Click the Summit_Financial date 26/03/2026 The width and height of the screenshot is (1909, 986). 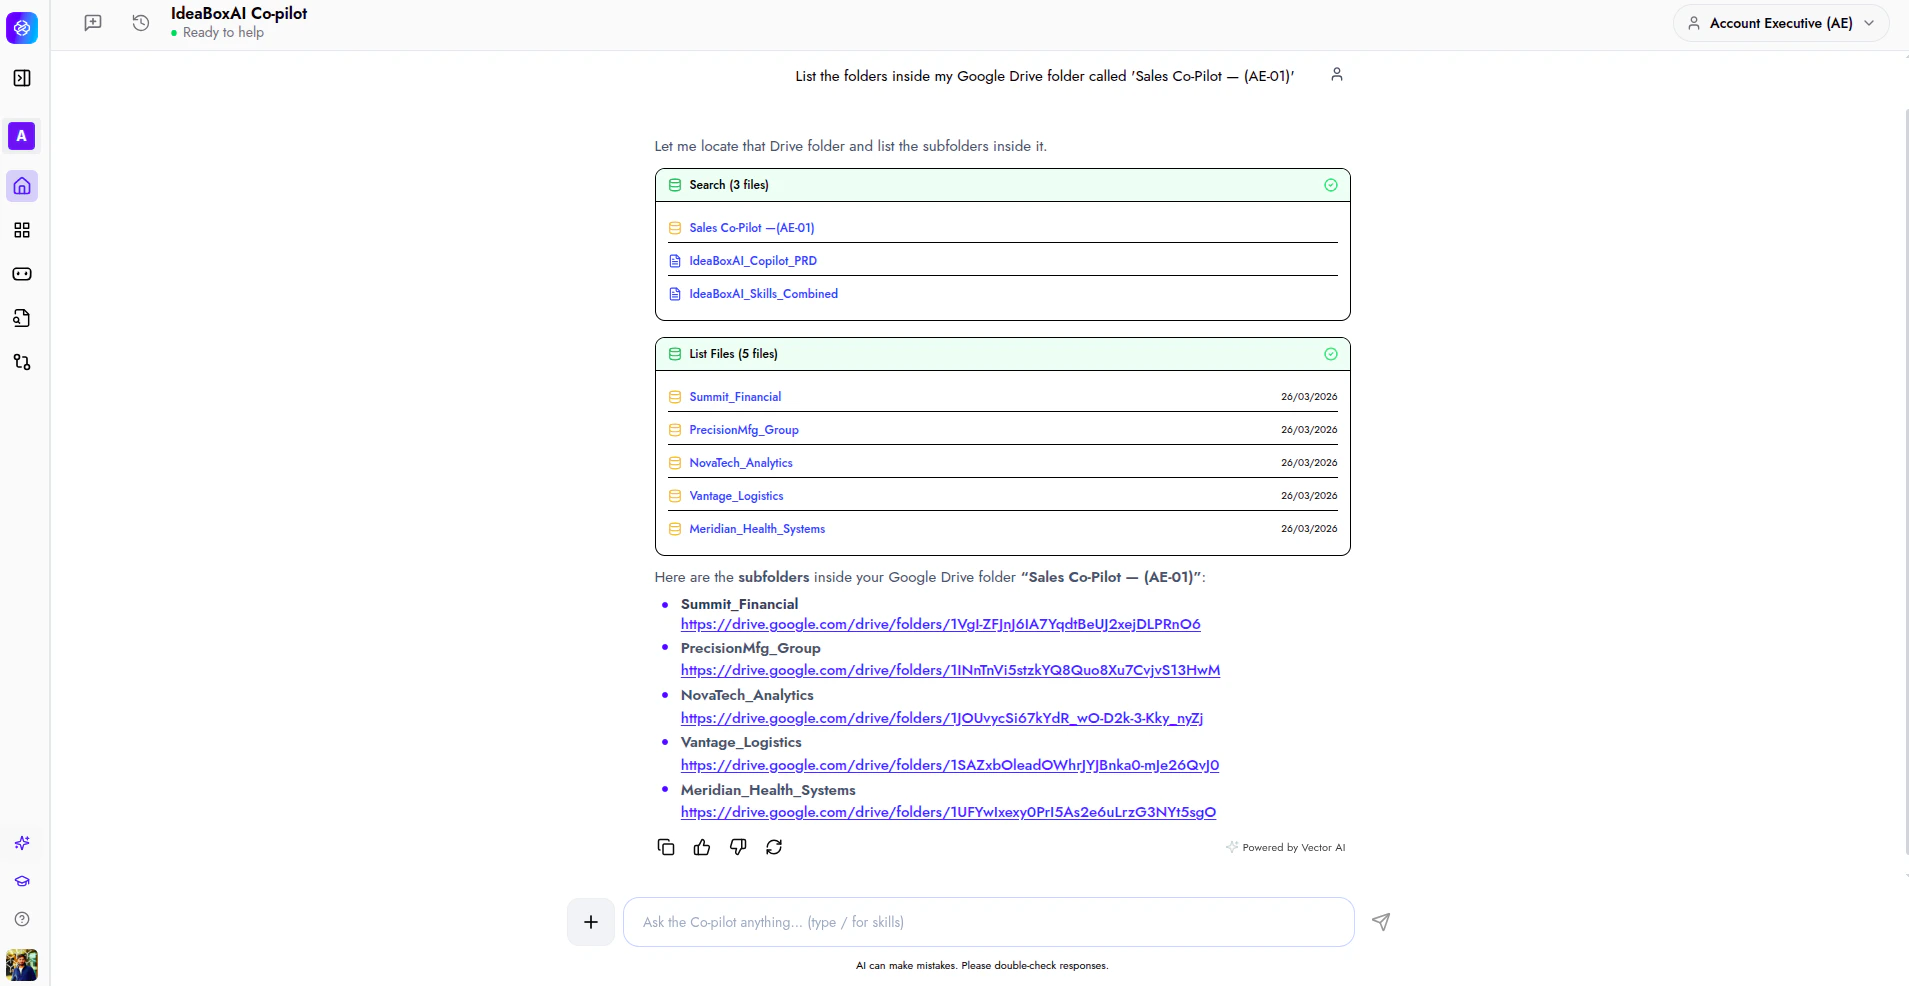pyautogui.click(x=1309, y=397)
